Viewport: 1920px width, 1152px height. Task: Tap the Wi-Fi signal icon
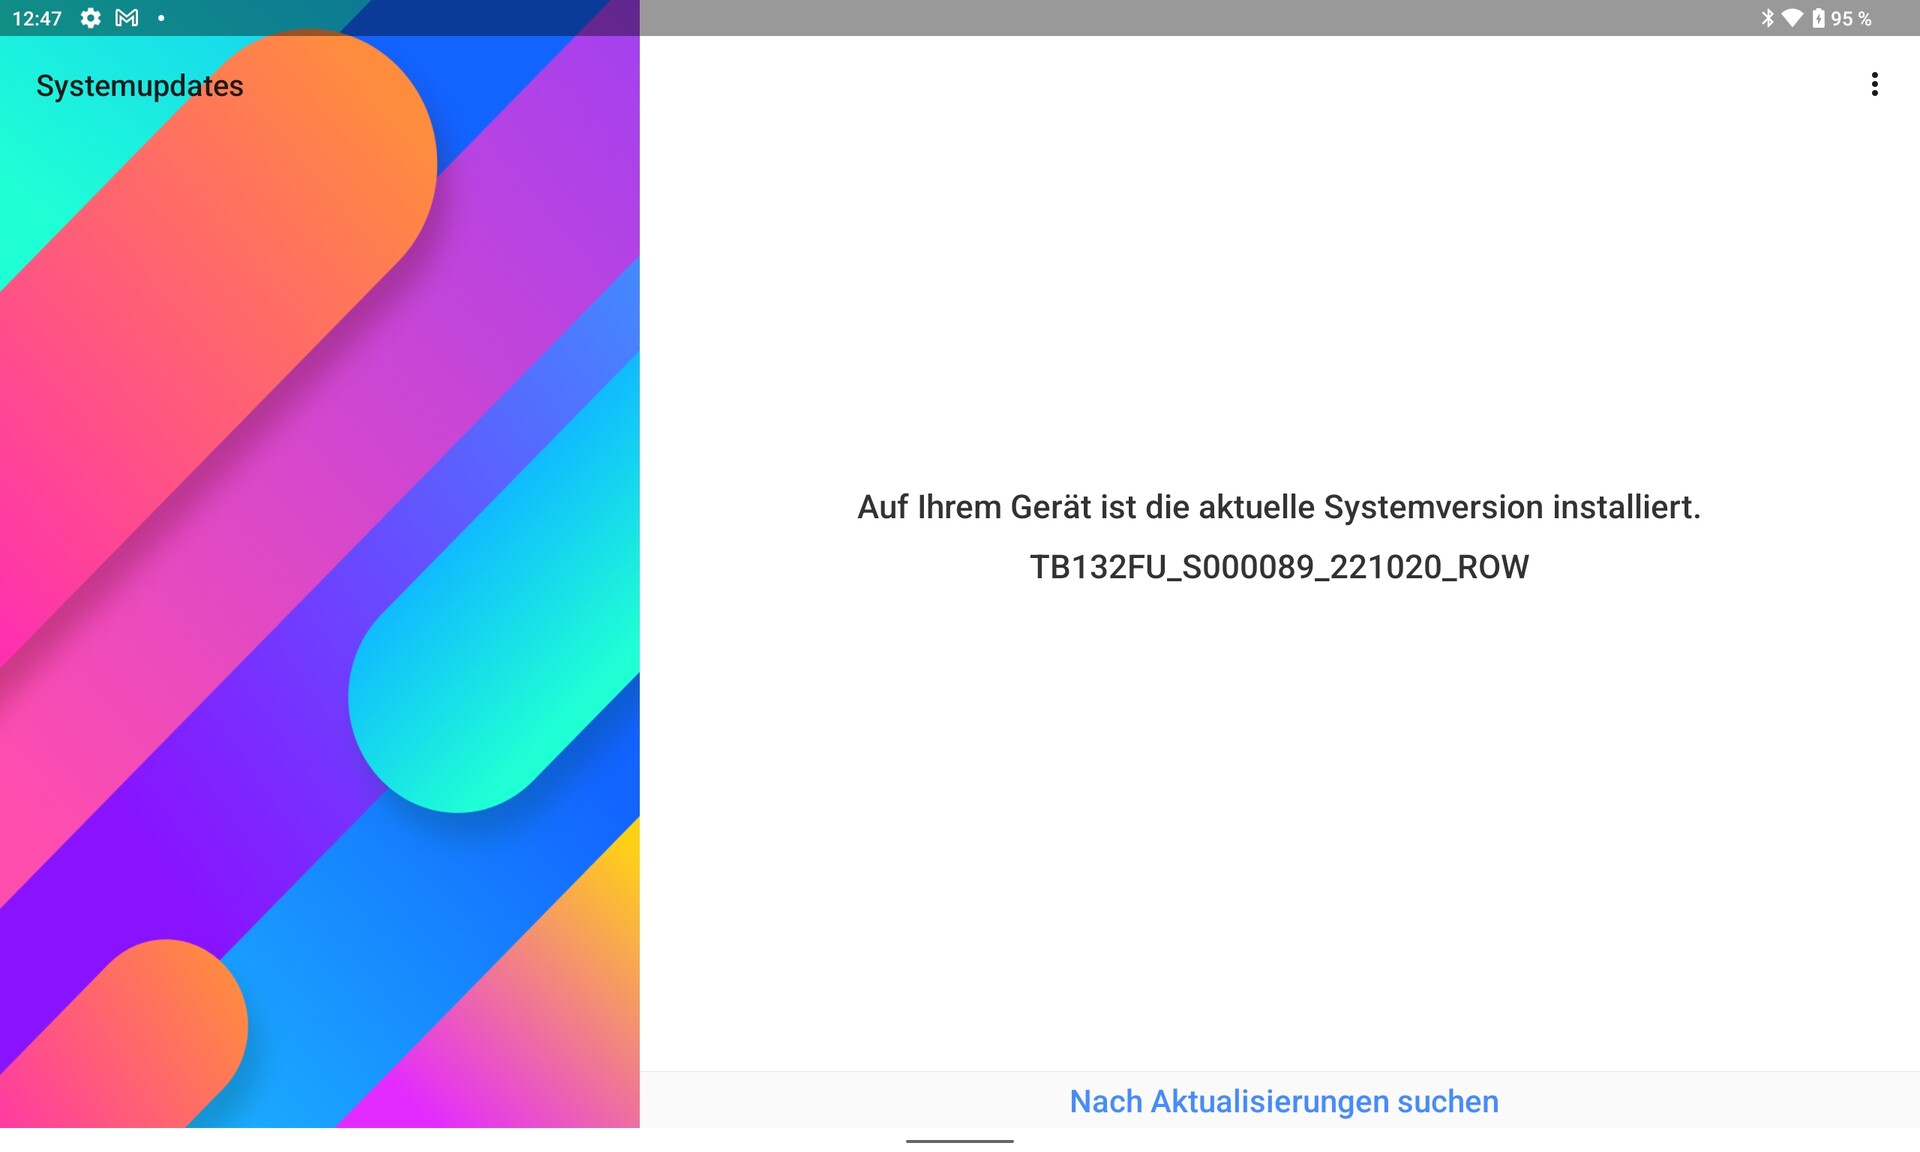(1792, 18)
